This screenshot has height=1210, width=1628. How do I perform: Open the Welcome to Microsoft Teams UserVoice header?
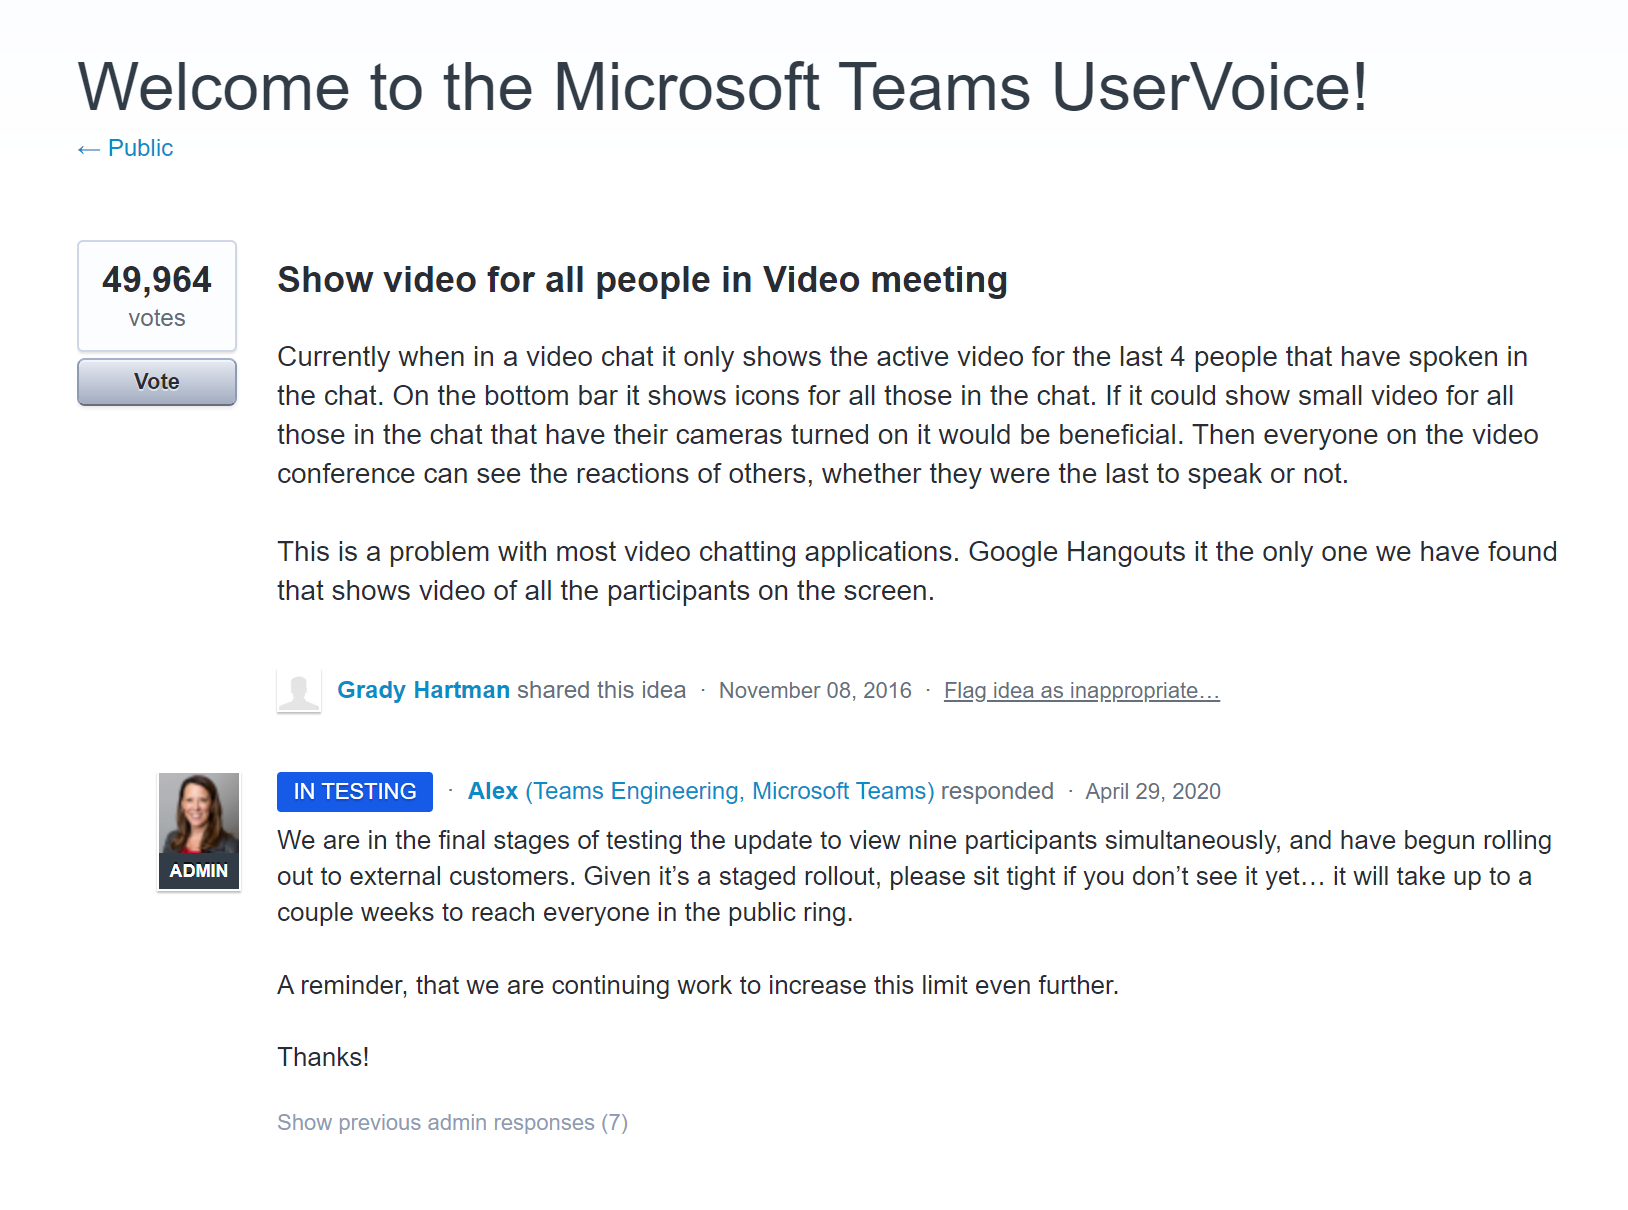(x=722, y=87)
